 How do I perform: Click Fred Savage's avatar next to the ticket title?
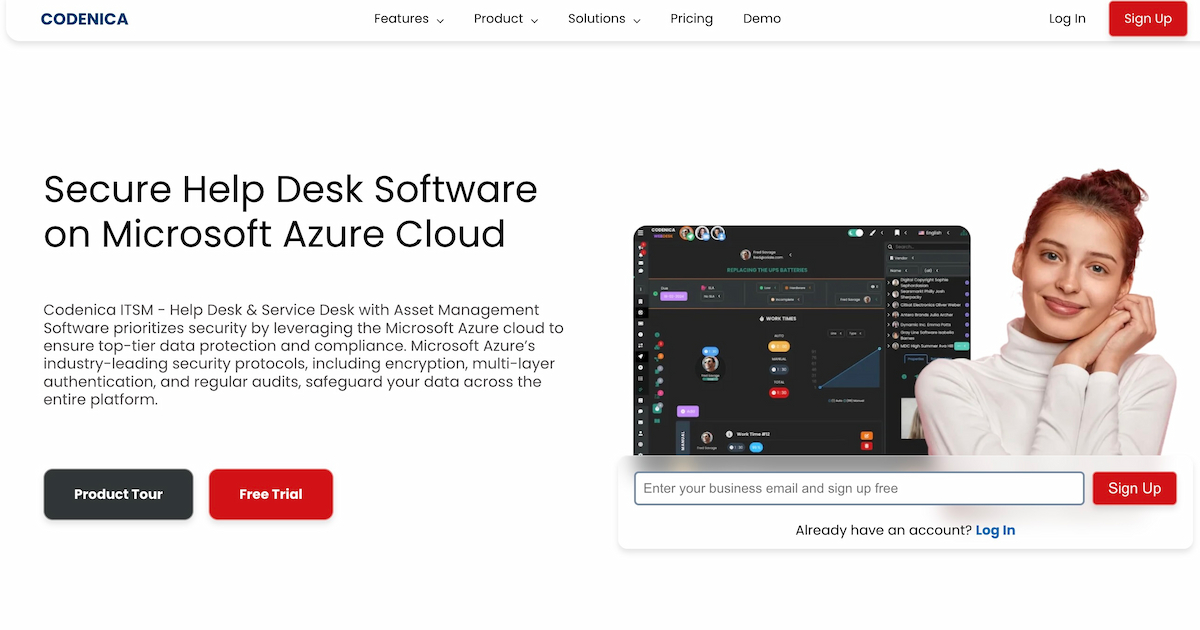point(745,254)
